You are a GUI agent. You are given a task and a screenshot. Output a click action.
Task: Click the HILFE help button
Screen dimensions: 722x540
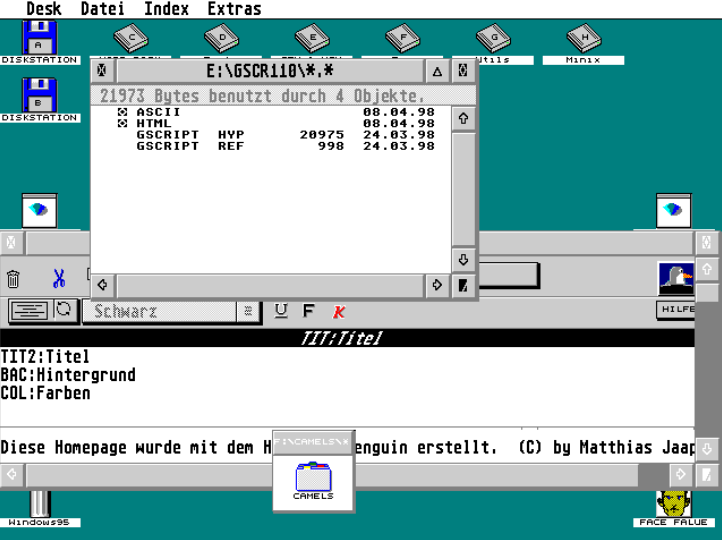coord(676,310)
